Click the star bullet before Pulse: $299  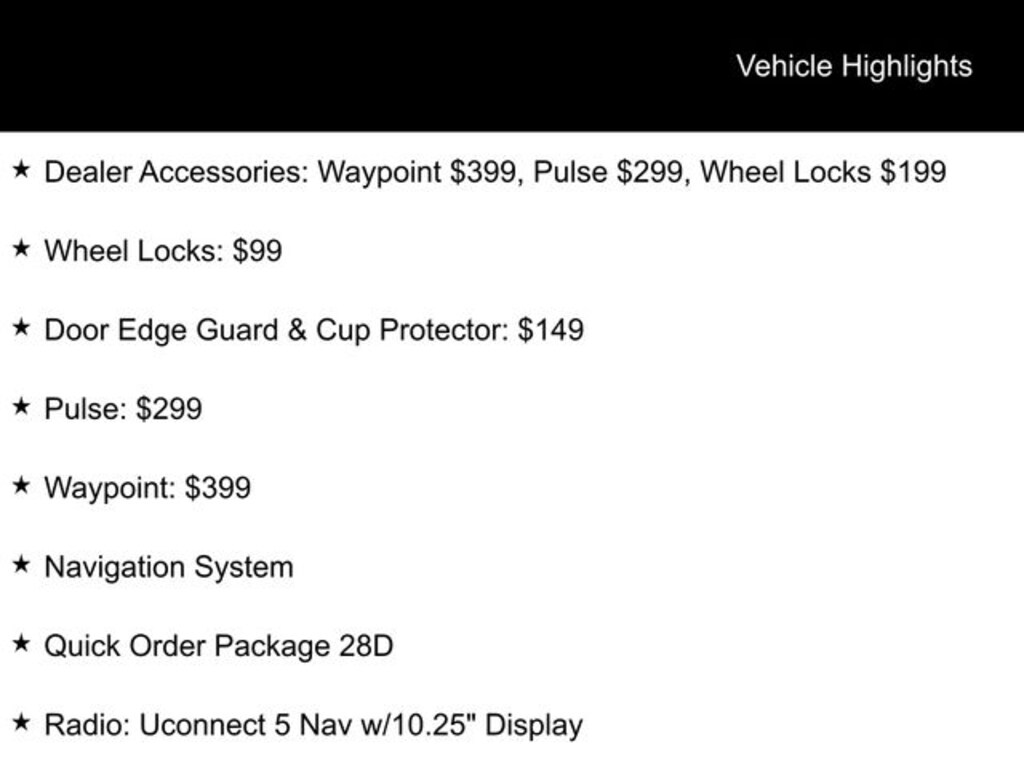tap(21, 407)
